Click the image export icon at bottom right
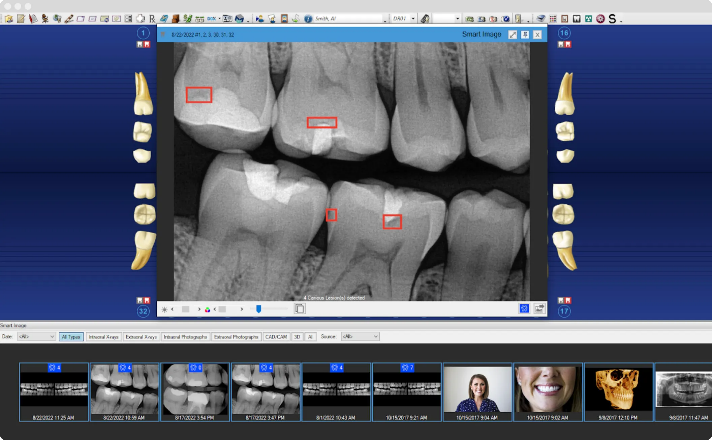 (x=539, y=309)
